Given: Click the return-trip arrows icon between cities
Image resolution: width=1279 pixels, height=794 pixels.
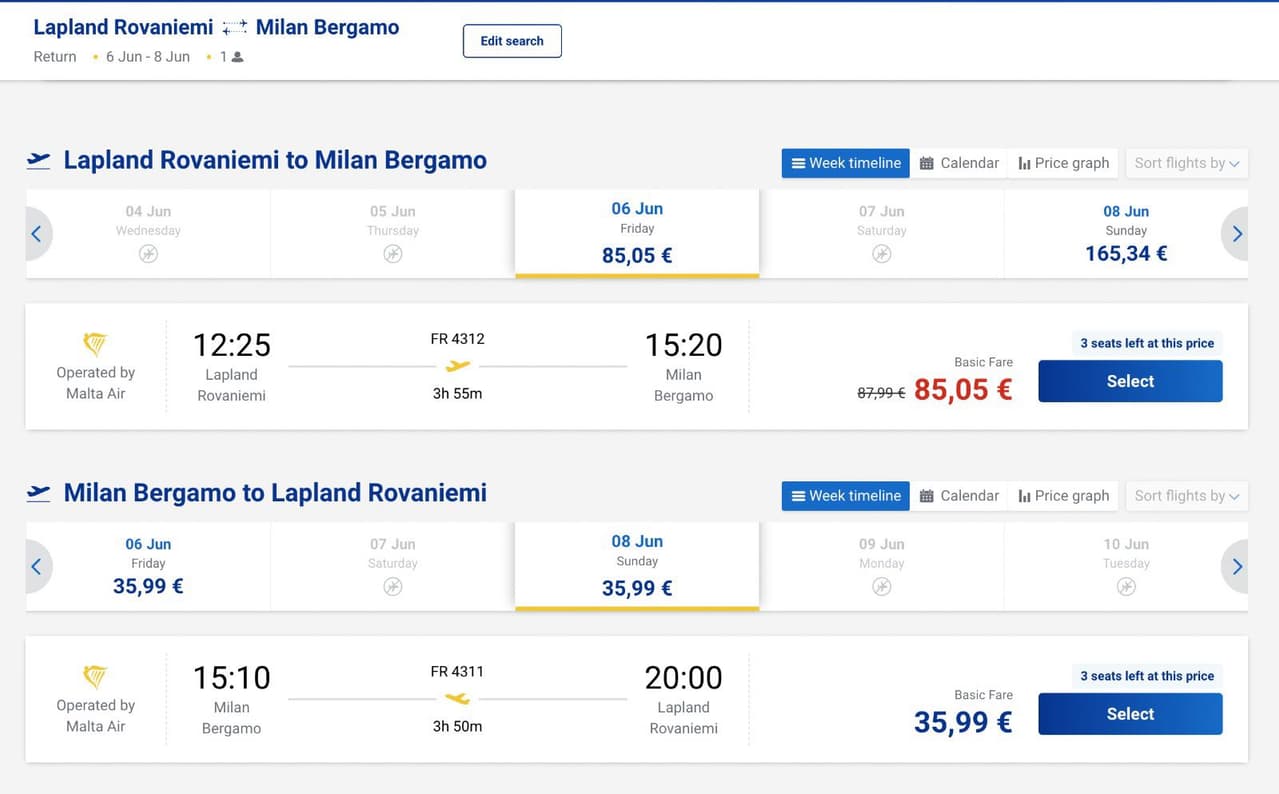Looking at the screenshot, I should pos(234,28).
